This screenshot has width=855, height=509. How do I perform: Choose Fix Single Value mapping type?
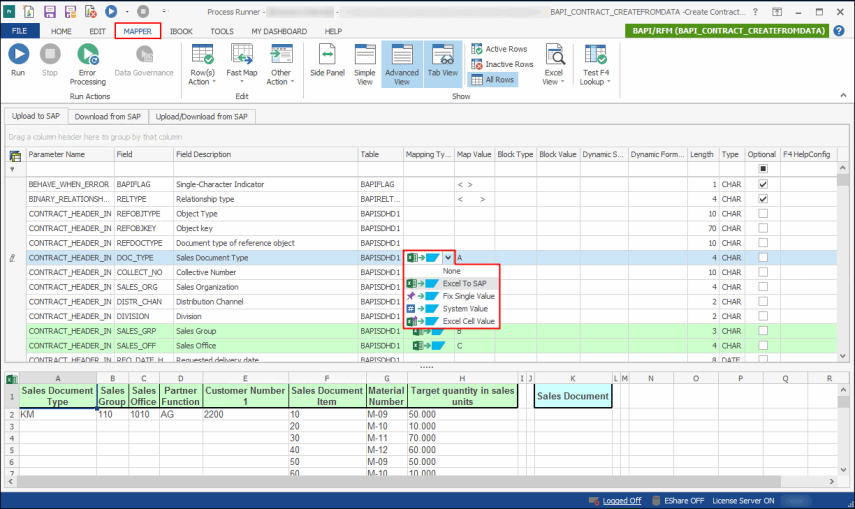[x=451, y=296]
